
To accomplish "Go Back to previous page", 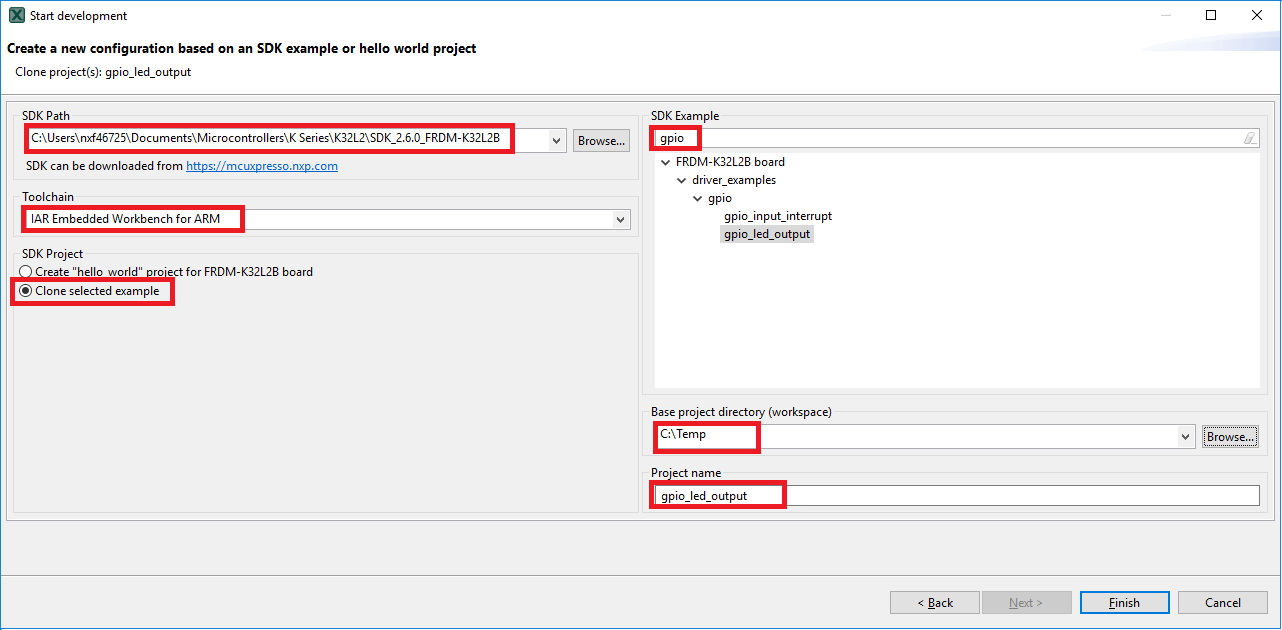I will click(x=935, y=603).
